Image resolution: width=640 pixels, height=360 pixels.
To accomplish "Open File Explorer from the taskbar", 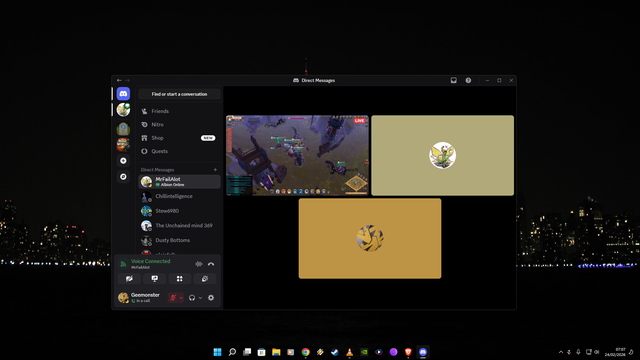I will [276, 352].
